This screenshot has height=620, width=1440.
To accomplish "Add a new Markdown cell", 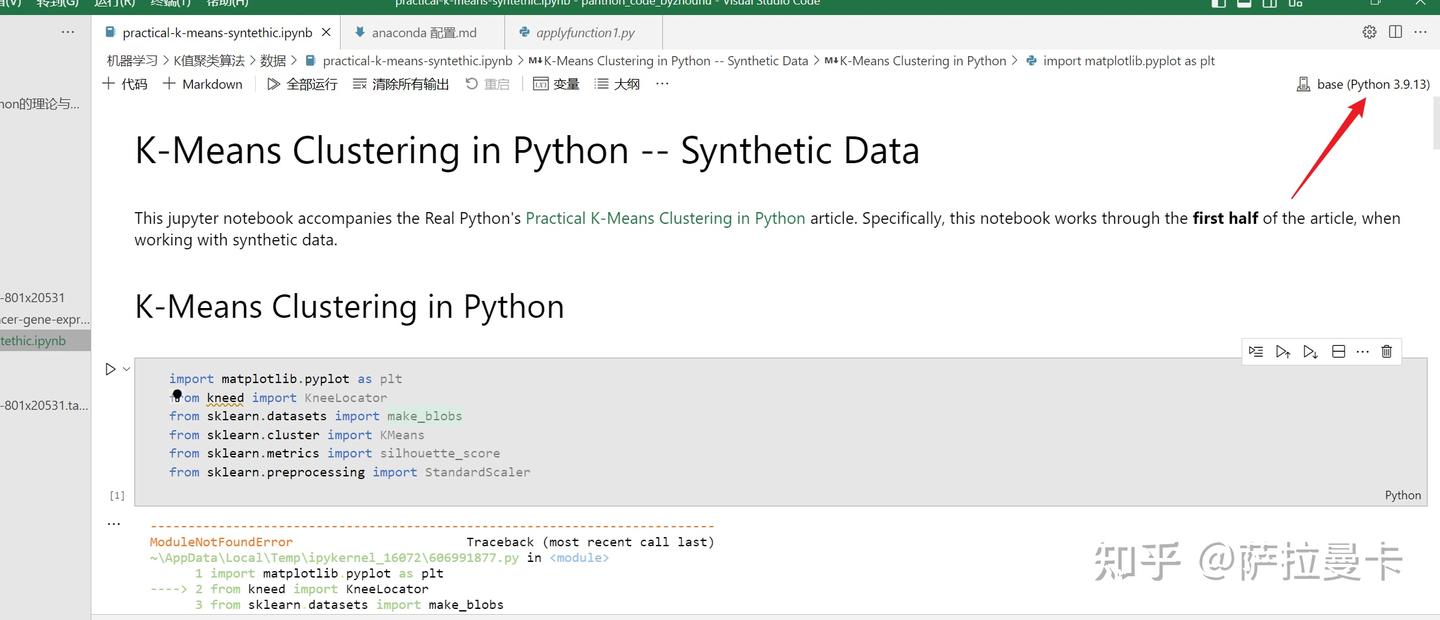I will click(202, 84).
